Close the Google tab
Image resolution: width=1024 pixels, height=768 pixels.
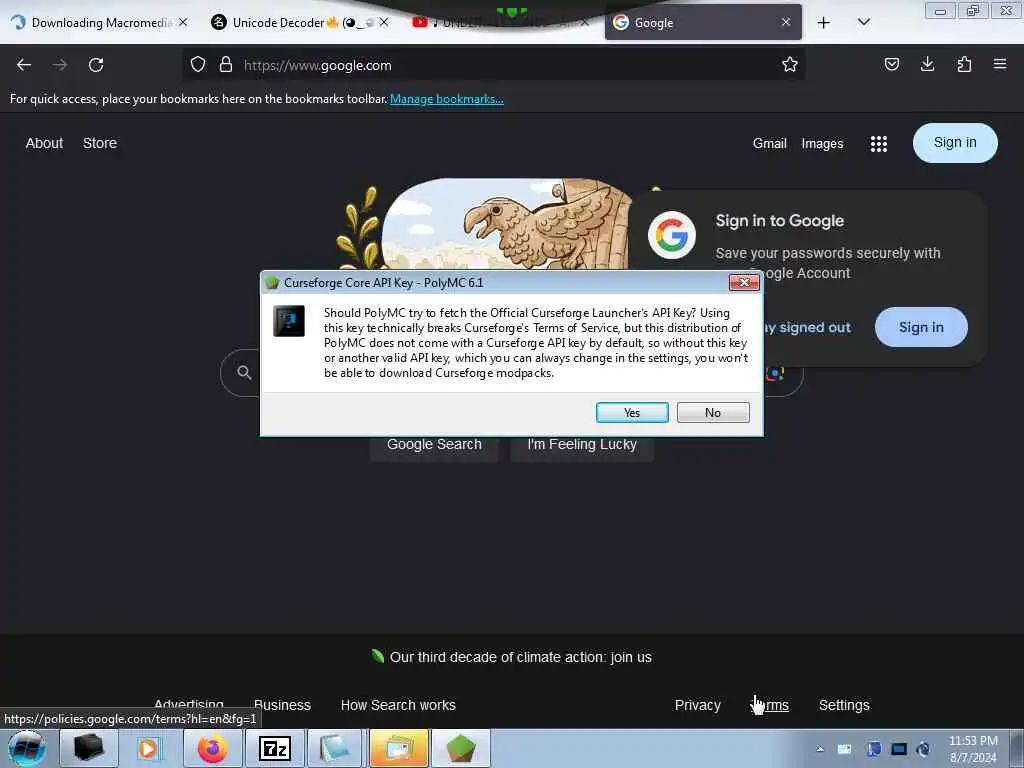pos(786,22)
